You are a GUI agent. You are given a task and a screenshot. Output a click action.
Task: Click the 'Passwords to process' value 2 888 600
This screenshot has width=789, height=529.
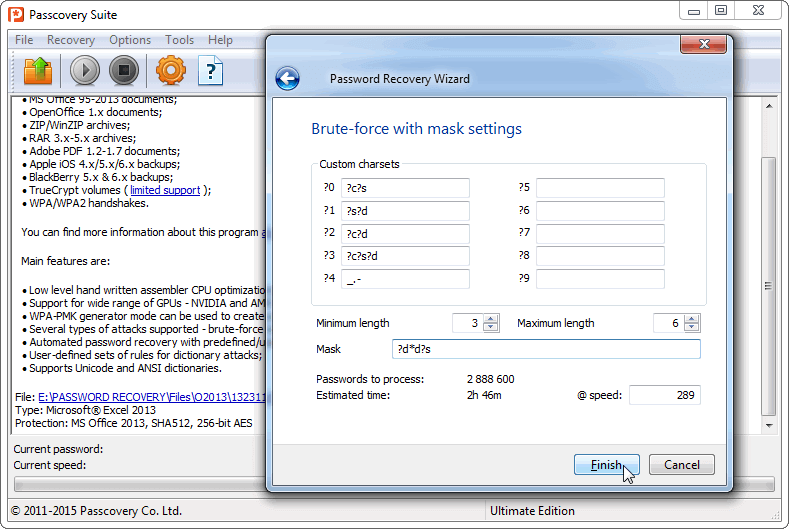(491, 379)
